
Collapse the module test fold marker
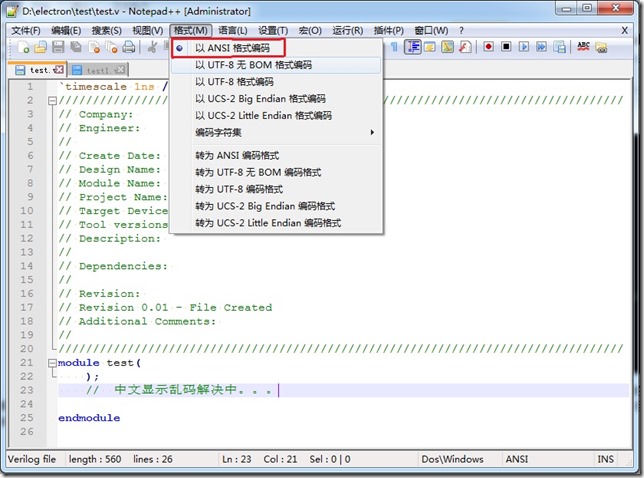pyautogui.click(x=50, y=362)
